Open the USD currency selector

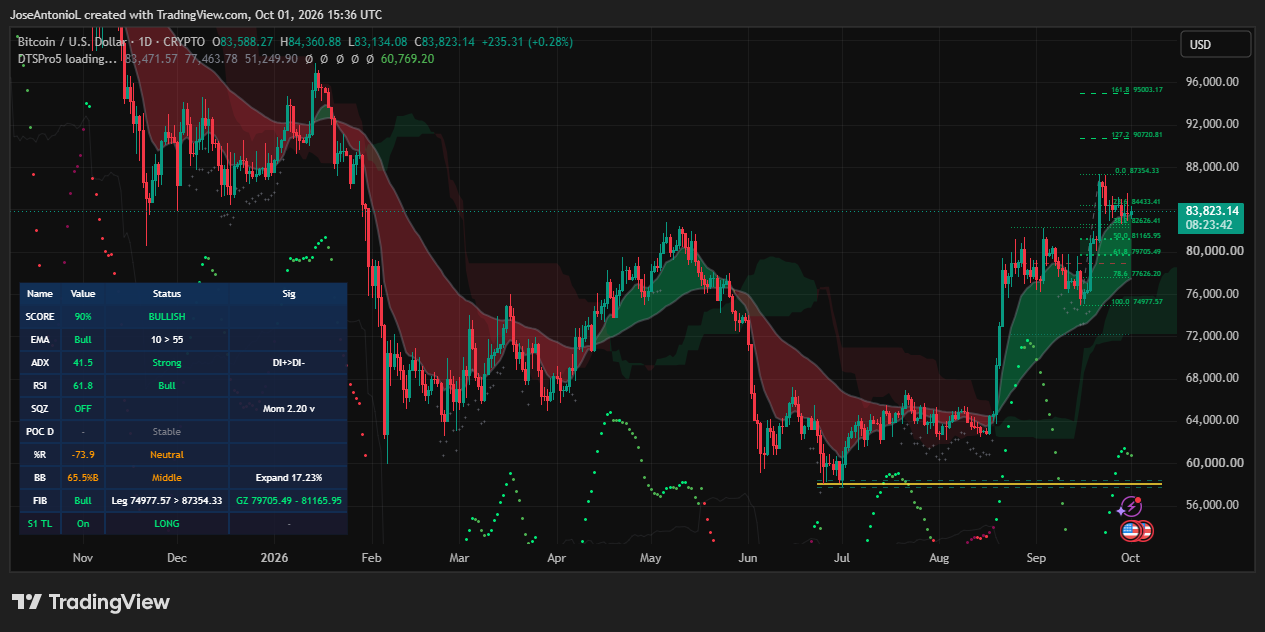tap(1215, 44)
